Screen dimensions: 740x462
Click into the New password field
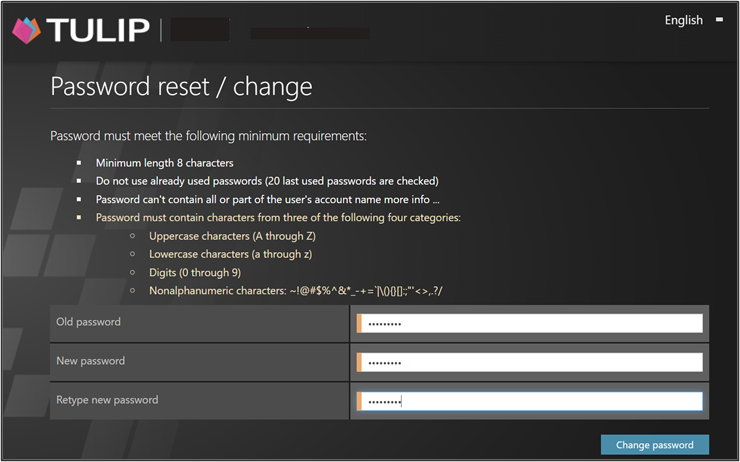click(x=530, y=362)
